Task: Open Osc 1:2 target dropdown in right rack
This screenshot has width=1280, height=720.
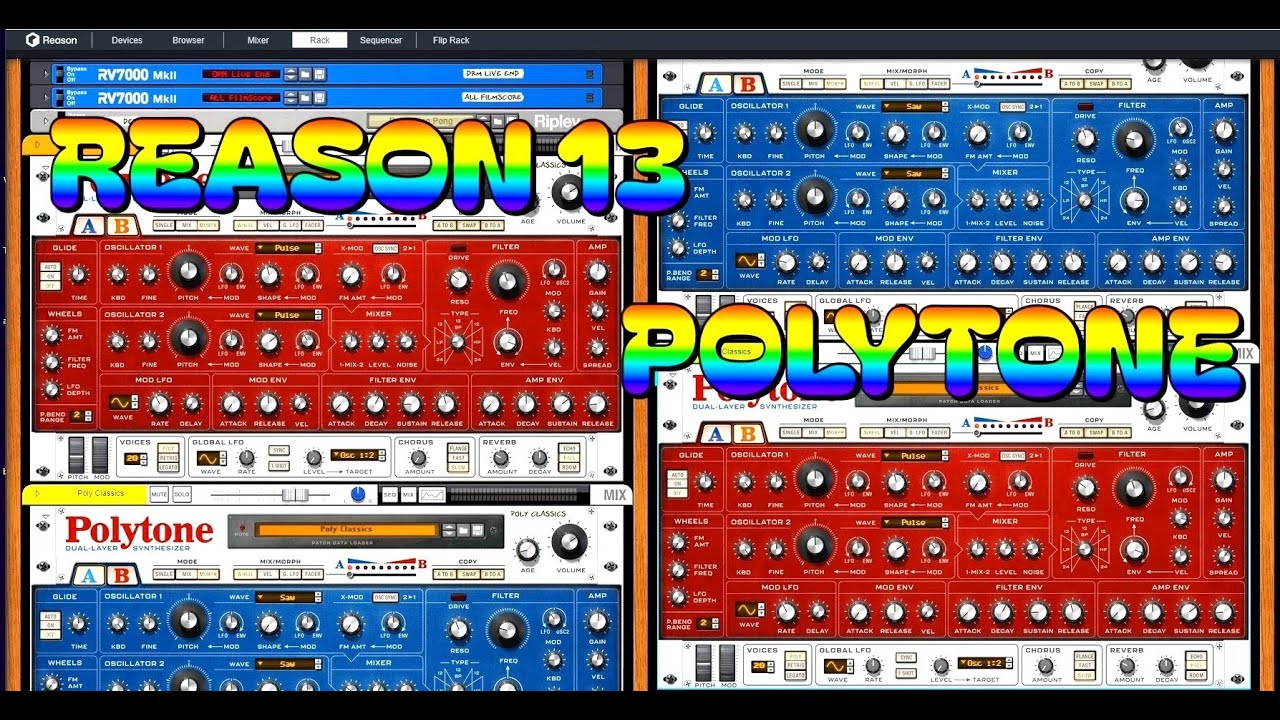Action: point(987,663)
